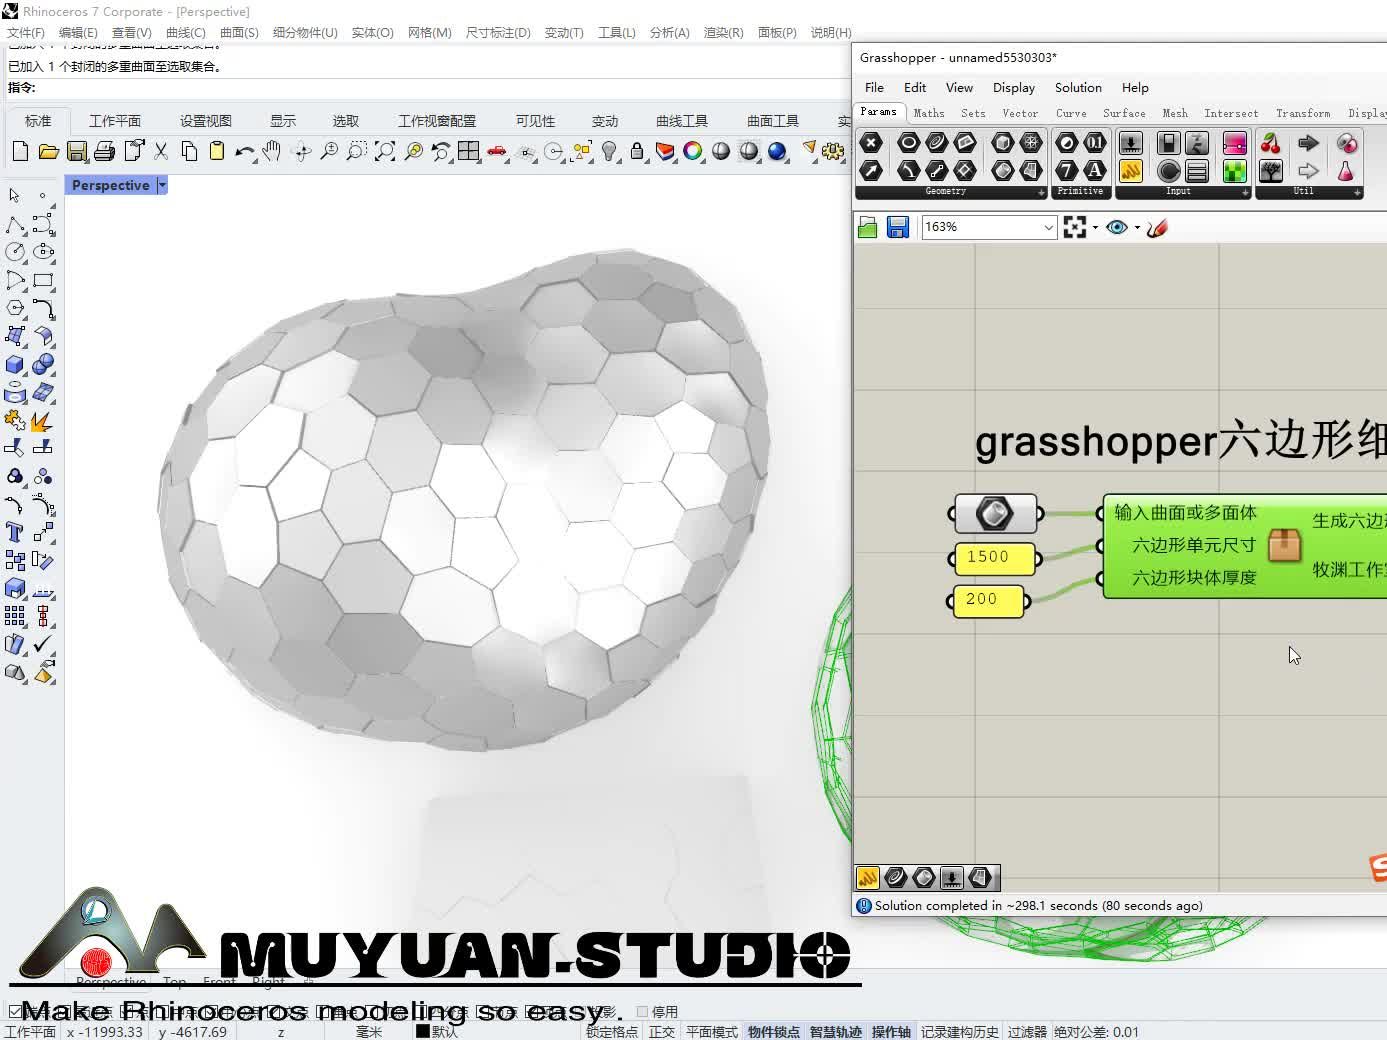
Task: Click the Grasshopper sketch brush icon
Action: 1157,227
